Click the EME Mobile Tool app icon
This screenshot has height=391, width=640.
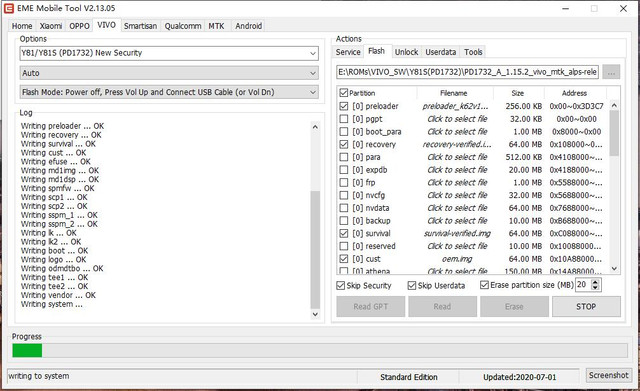tap(9, 8)
